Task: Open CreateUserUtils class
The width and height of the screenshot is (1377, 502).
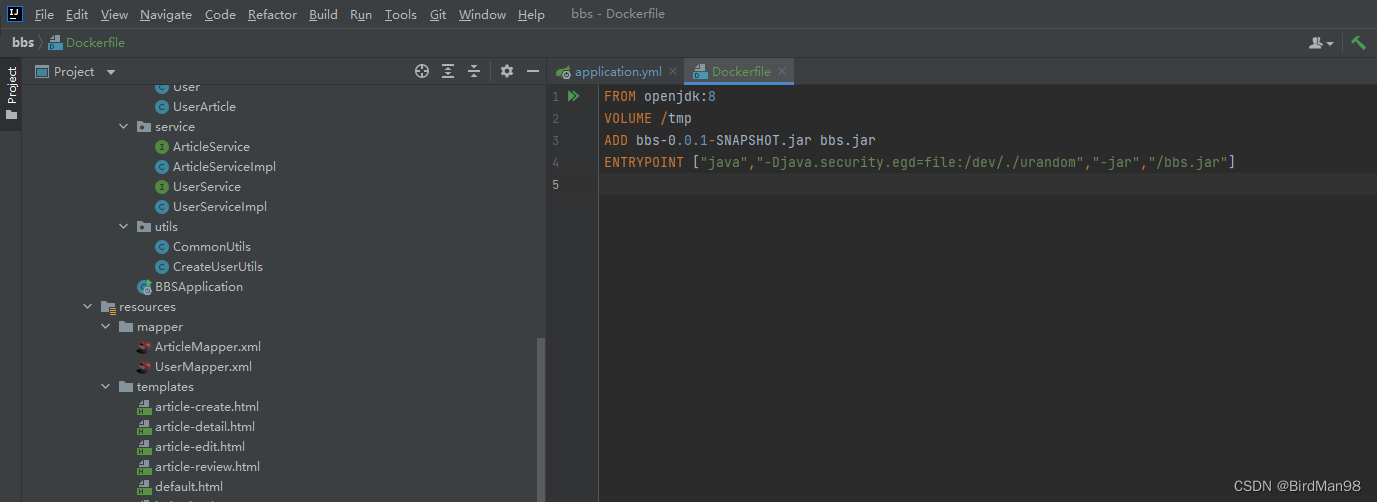Action: coord(218,267)
